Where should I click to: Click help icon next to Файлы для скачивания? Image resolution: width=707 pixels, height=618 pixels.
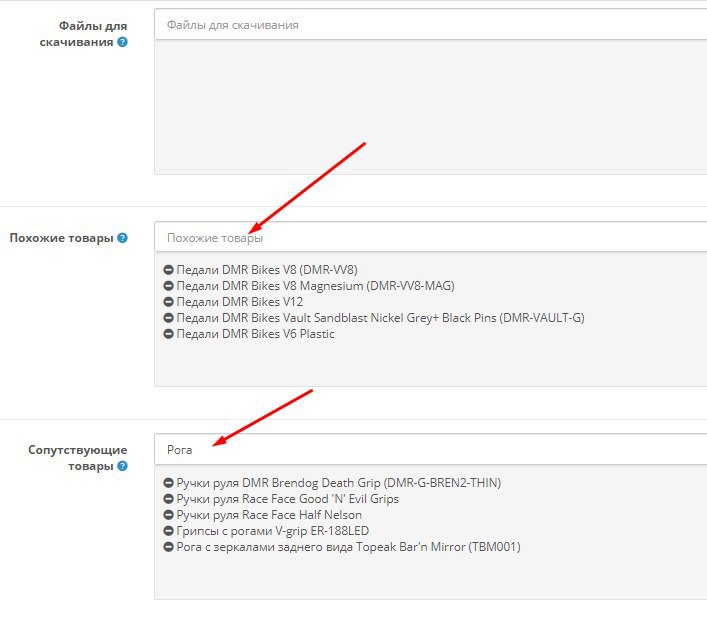(122, 42)
